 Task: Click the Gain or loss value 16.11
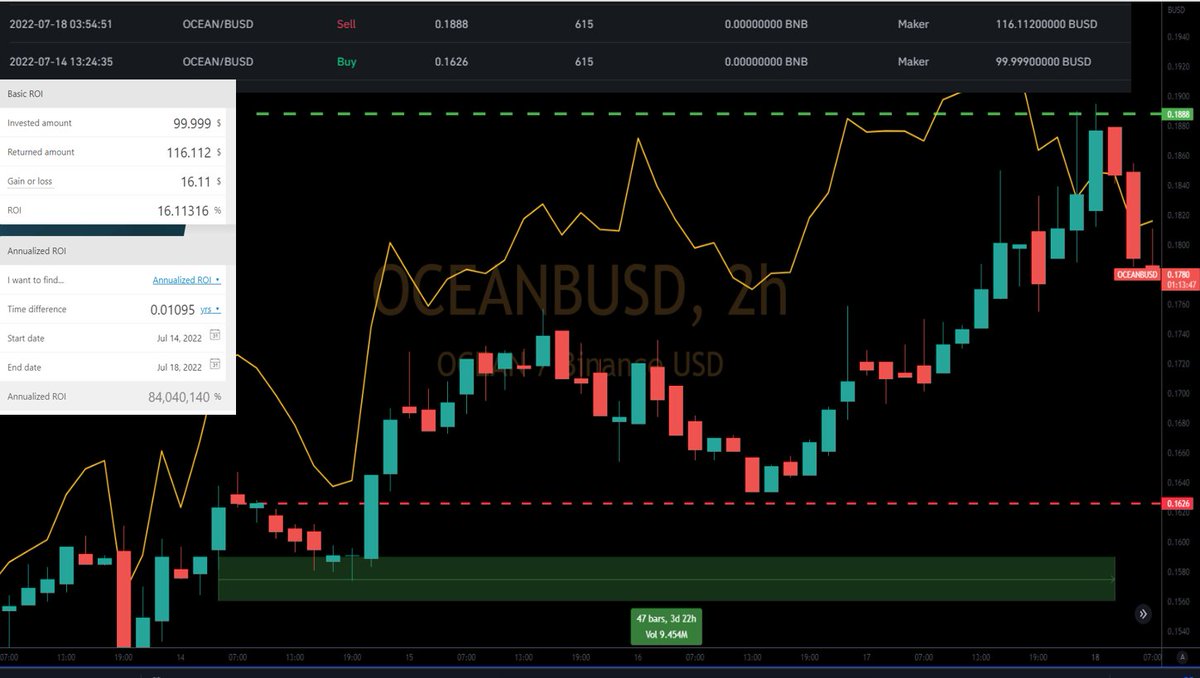click(x=195, y=182)
